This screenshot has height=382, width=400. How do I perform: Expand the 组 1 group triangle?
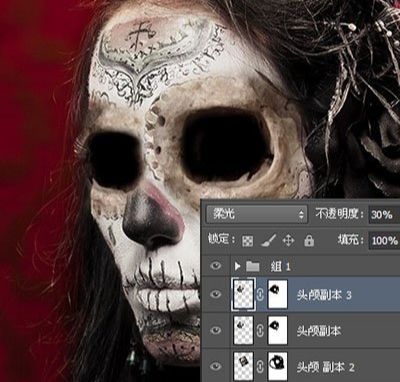click(x=237, y=266)
